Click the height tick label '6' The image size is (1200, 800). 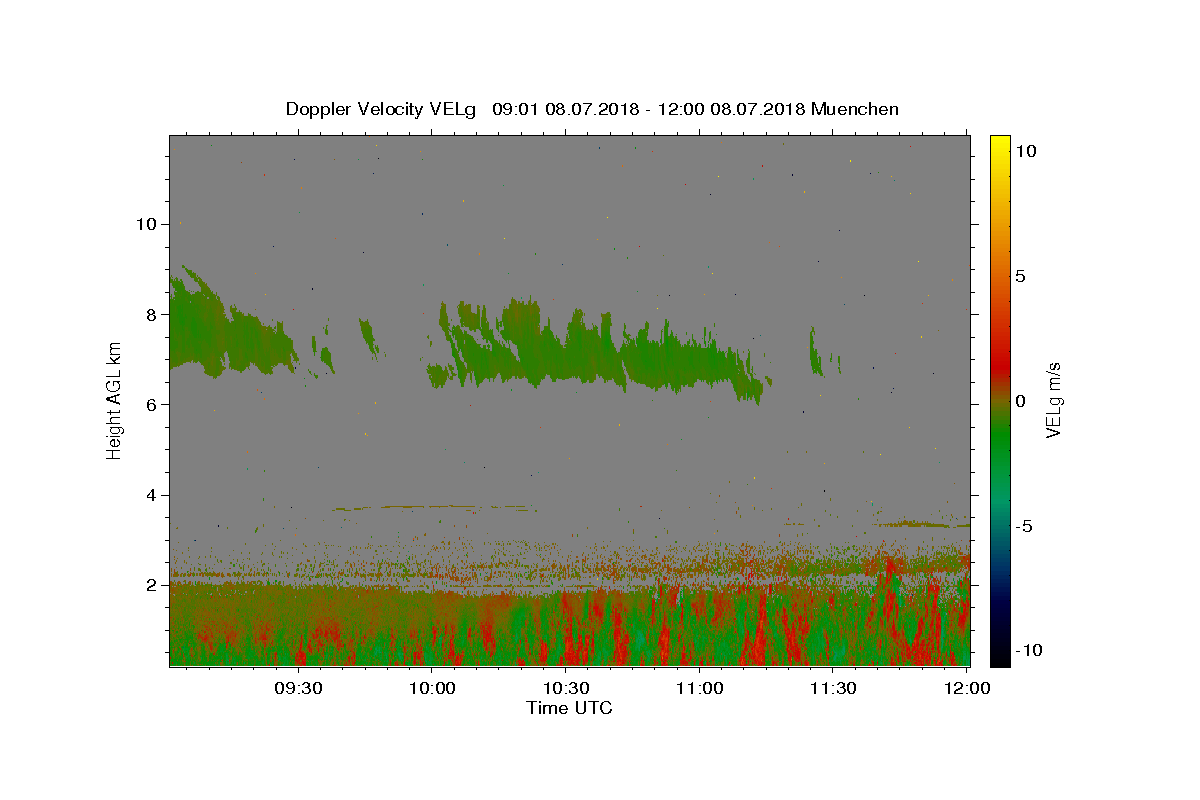[151, 404]
